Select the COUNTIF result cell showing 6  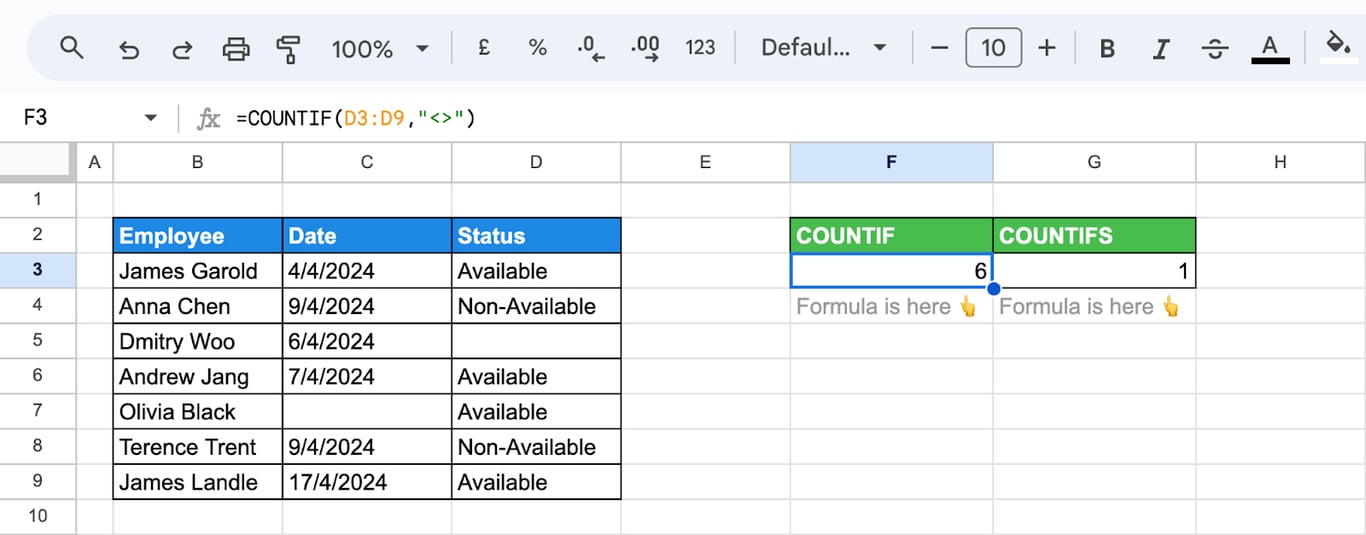tap(891, 271)
